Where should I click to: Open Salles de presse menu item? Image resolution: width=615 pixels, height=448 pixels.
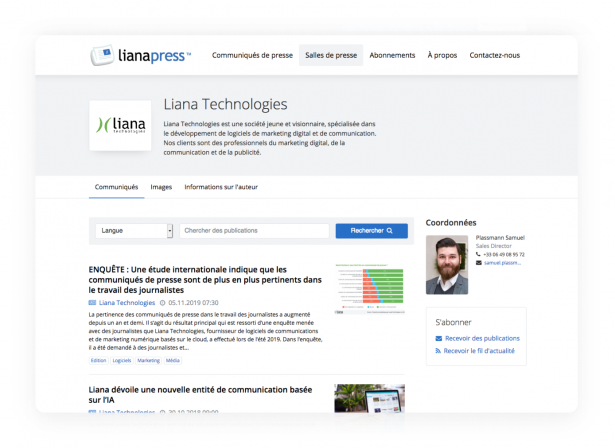[x=331, y=55]
